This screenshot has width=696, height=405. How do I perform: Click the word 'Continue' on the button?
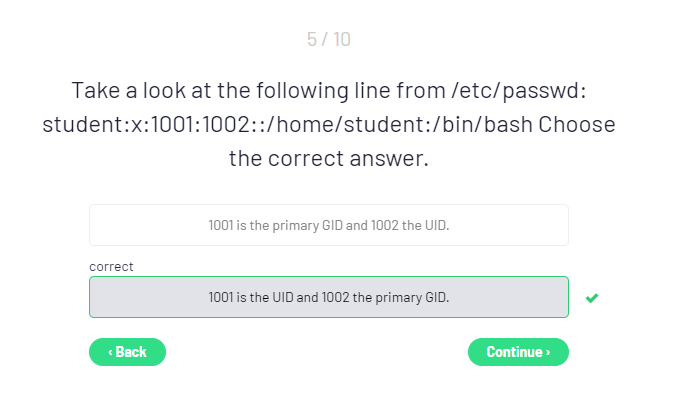click(x=514, y=352)
